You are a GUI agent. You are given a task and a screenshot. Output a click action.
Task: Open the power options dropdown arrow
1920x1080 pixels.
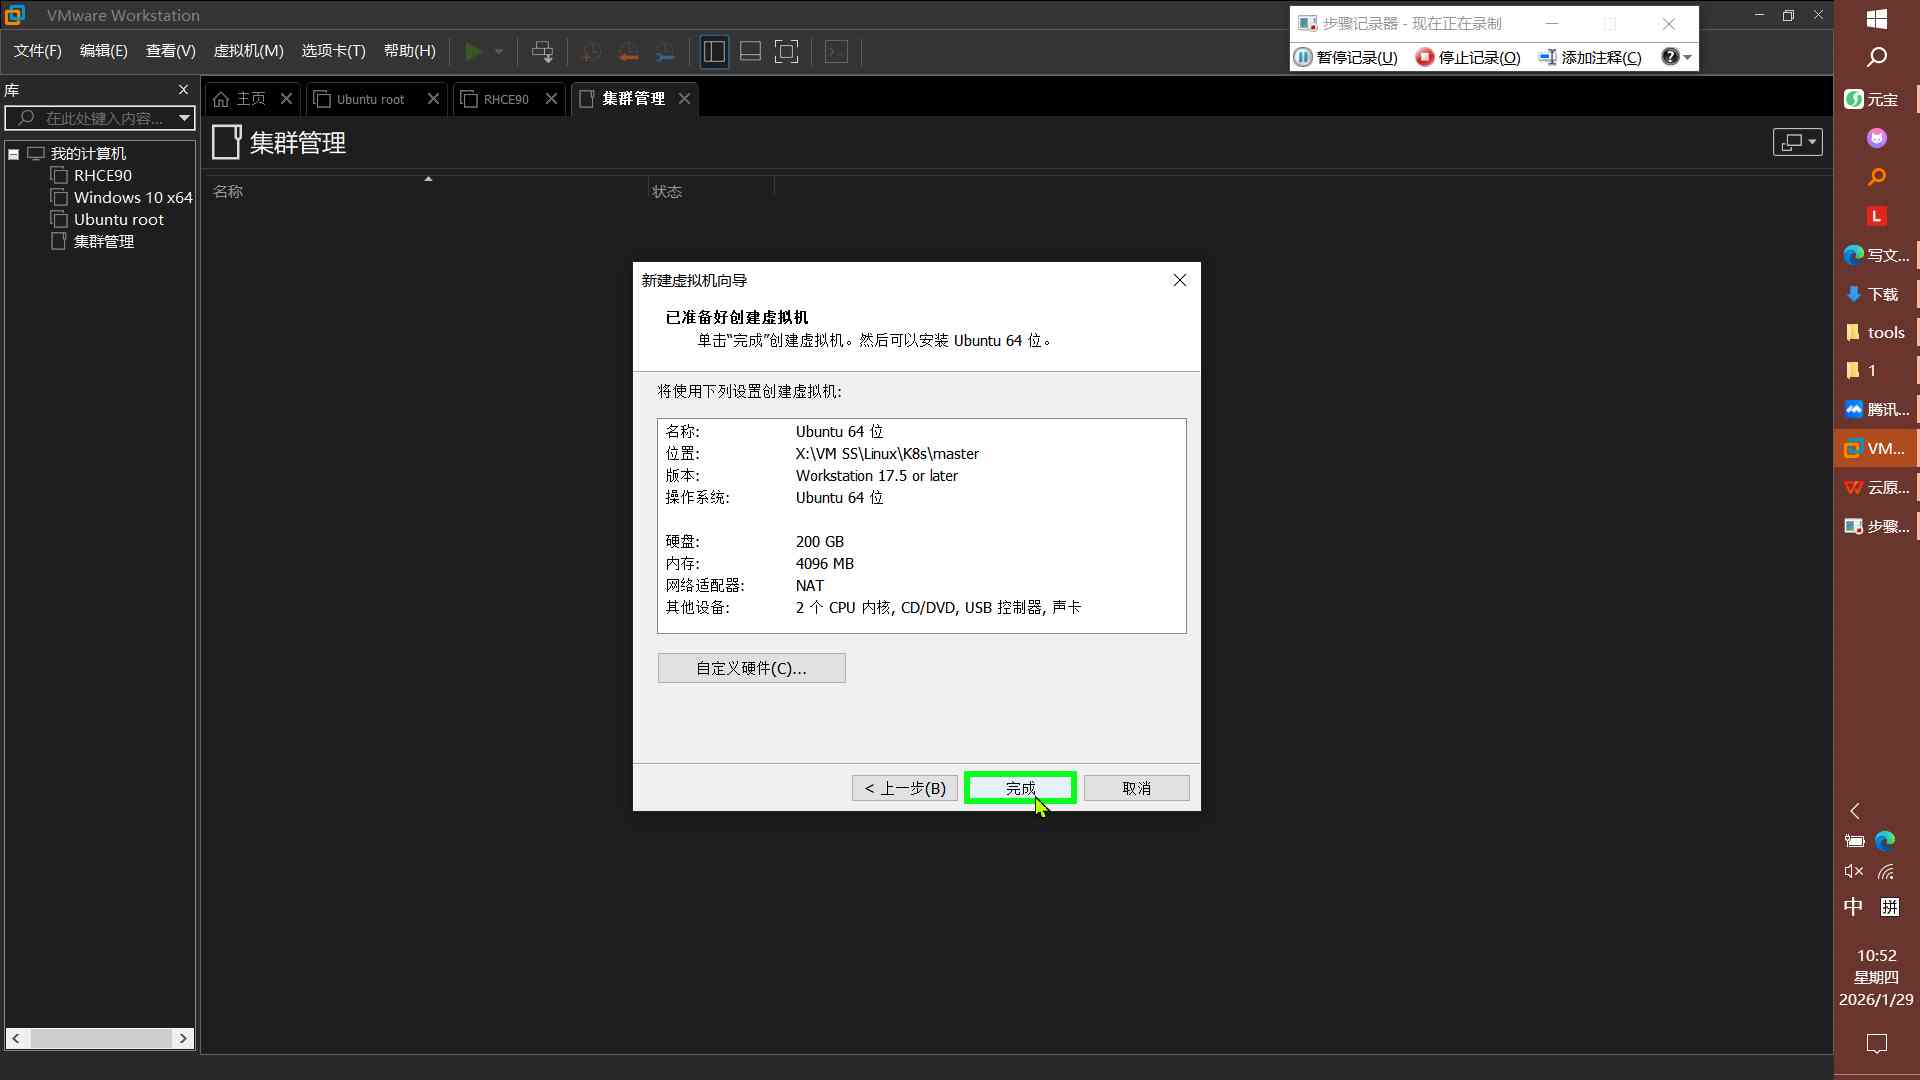(499, 51)
